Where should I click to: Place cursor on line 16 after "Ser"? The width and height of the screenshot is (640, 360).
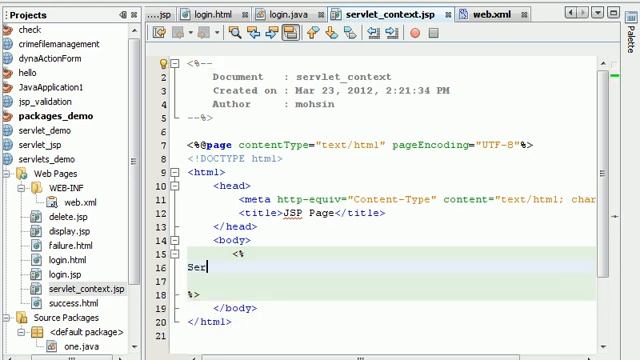207,267
